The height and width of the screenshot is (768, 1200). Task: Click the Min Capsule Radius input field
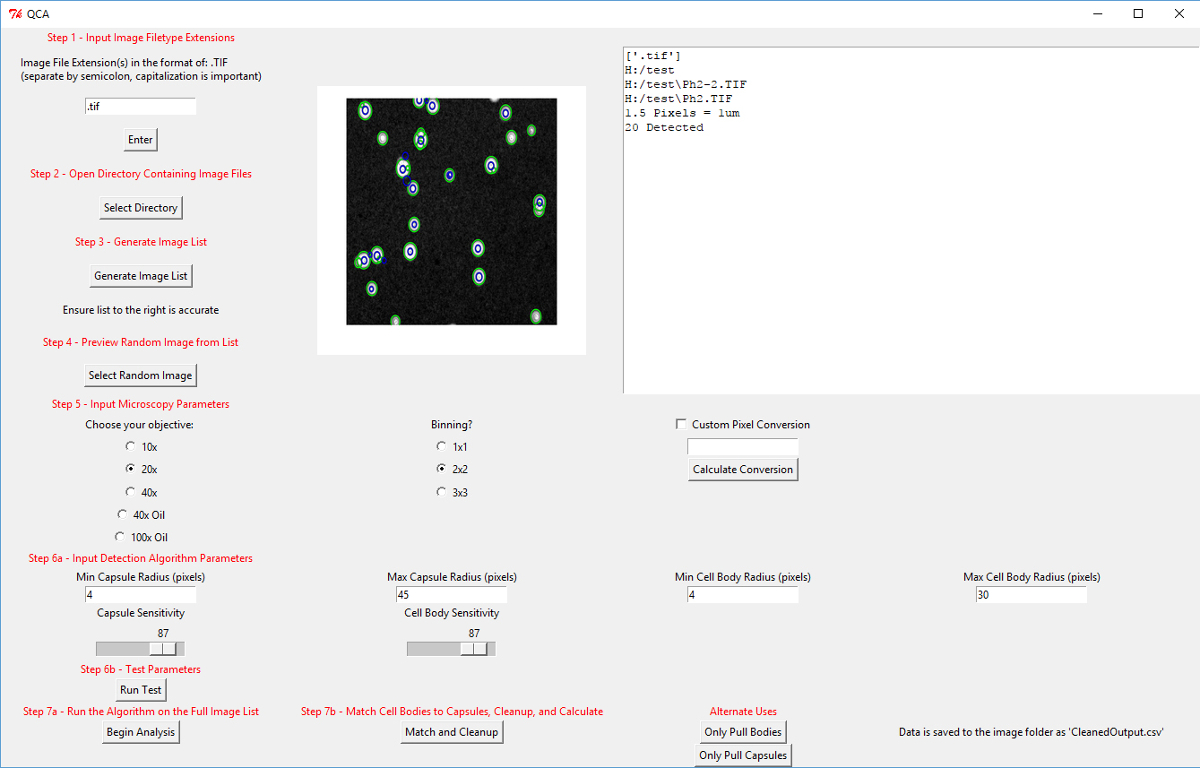pos(140,595)
